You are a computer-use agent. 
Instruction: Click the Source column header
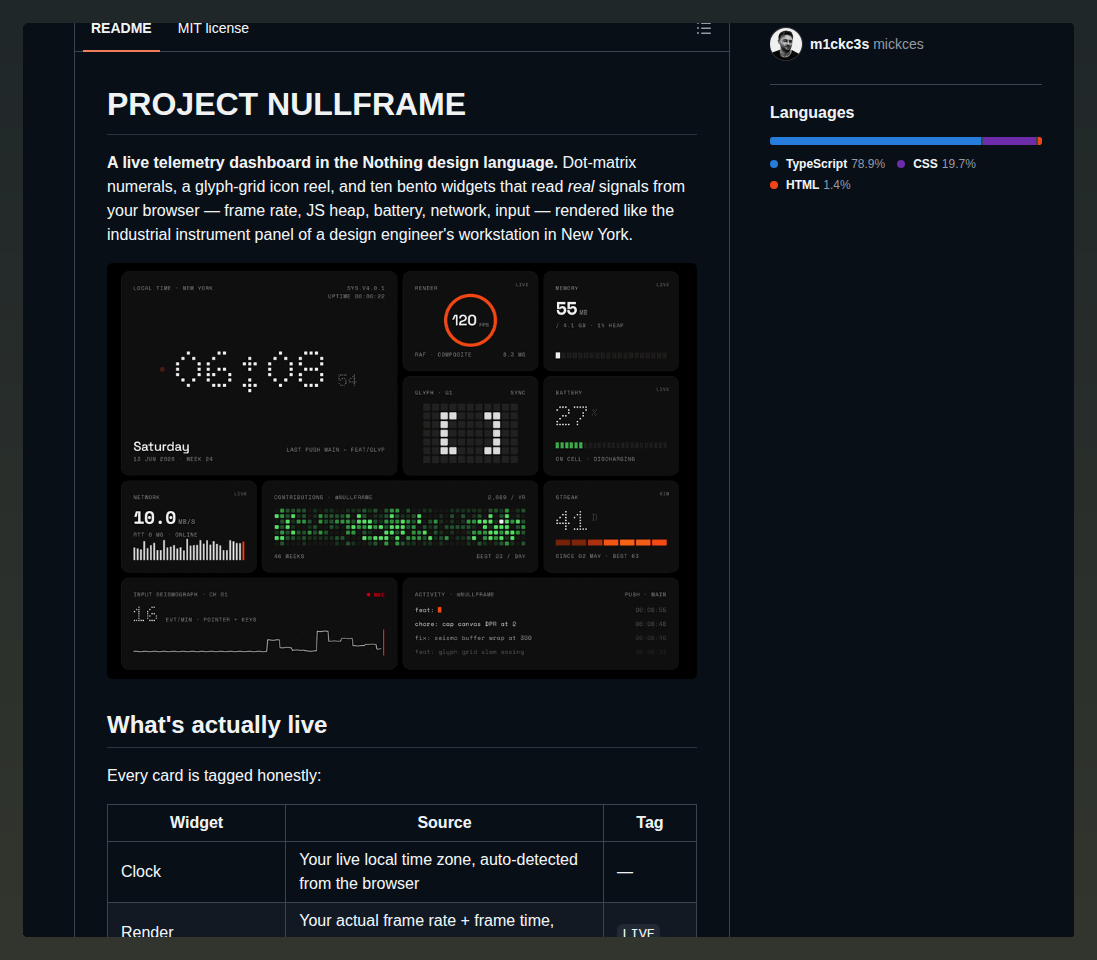pyautogui.click(x=444, y=823)
